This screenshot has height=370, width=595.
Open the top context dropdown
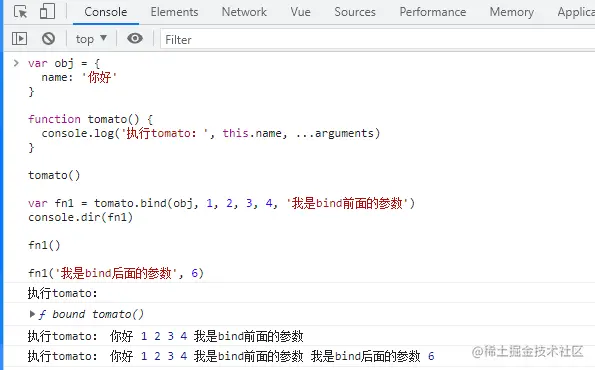pos(91,39)
